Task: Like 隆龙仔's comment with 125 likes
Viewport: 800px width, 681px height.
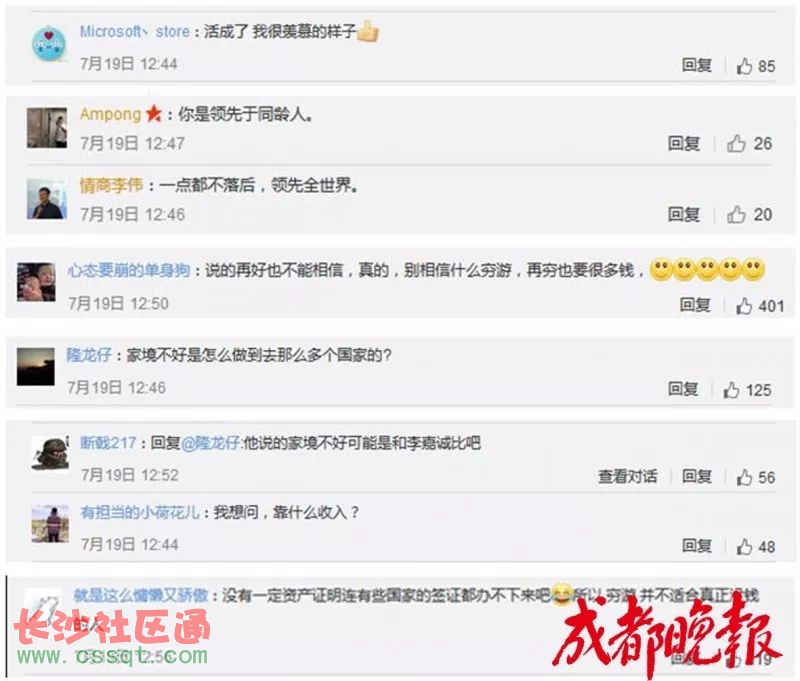Action: tap(747, 390)
